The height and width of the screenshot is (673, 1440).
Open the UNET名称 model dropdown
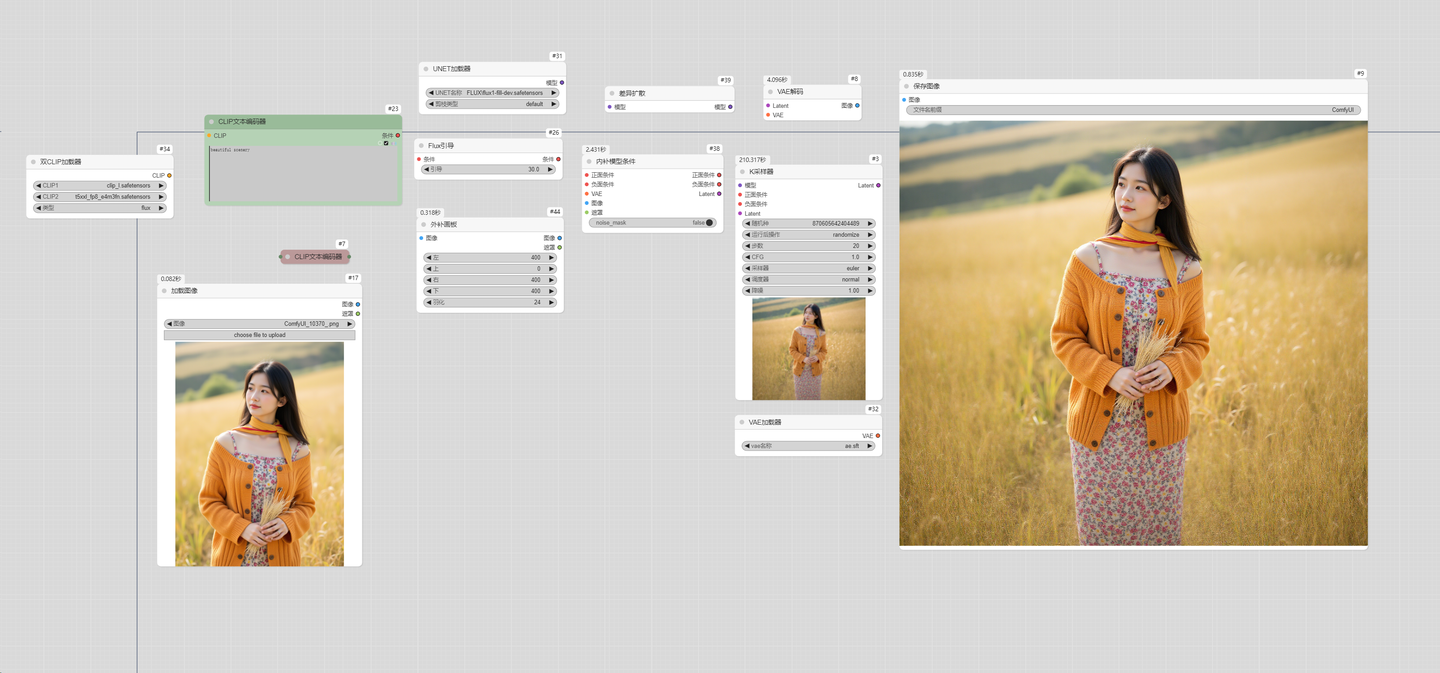[492, 93]
